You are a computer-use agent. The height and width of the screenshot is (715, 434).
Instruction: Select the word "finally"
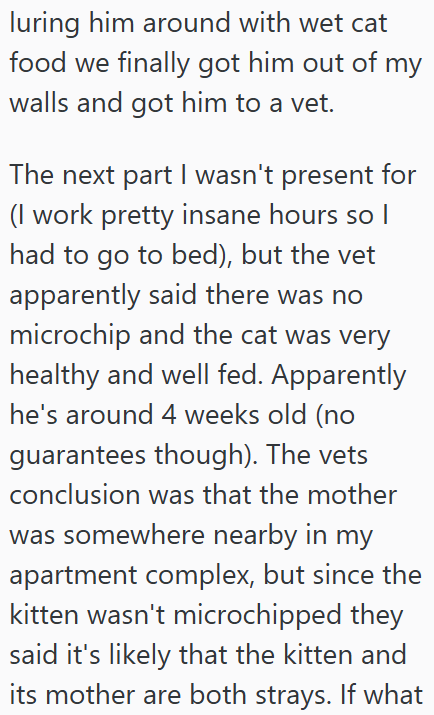[154, 63]
